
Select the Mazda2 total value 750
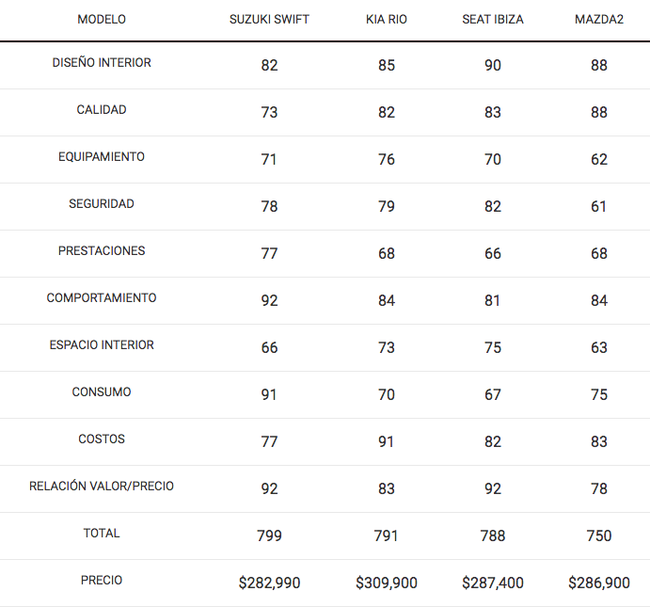pos(599,536)
